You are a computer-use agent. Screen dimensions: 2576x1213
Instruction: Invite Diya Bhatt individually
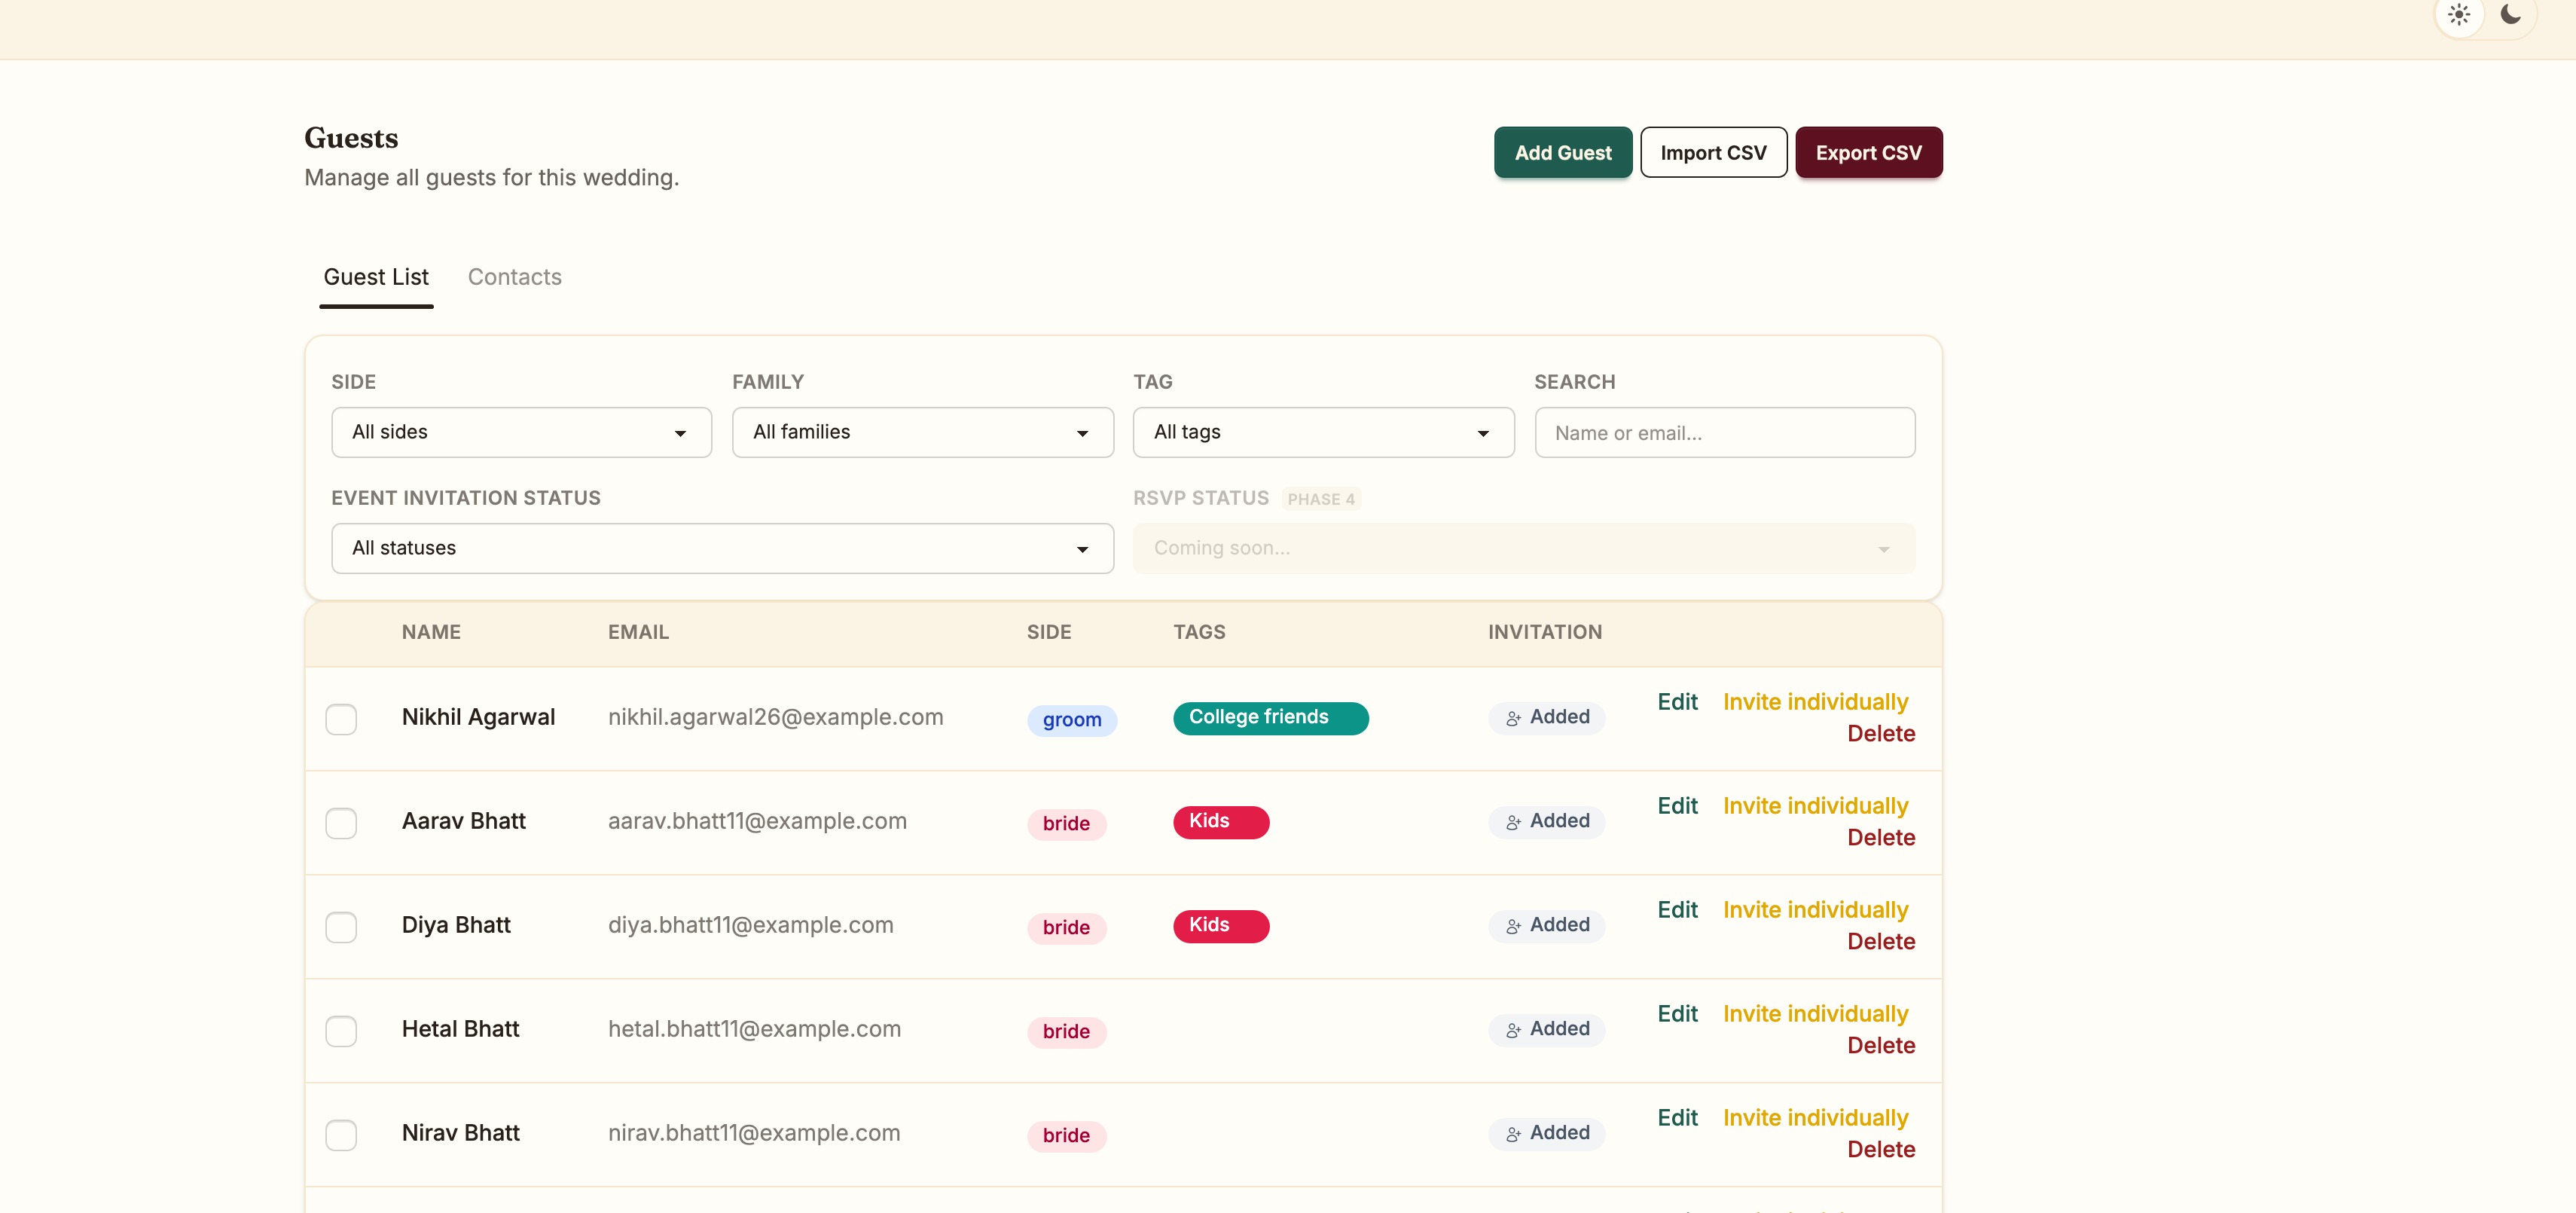[x=1815, y=910]
